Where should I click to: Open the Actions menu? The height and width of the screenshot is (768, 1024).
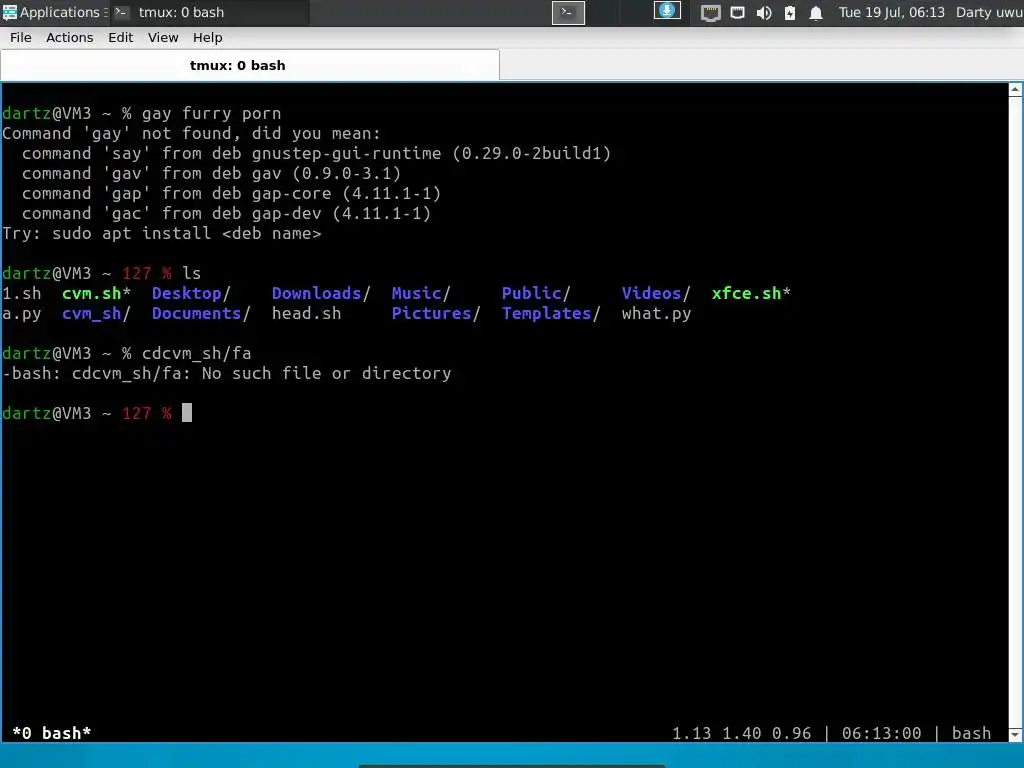coord(69,37)
